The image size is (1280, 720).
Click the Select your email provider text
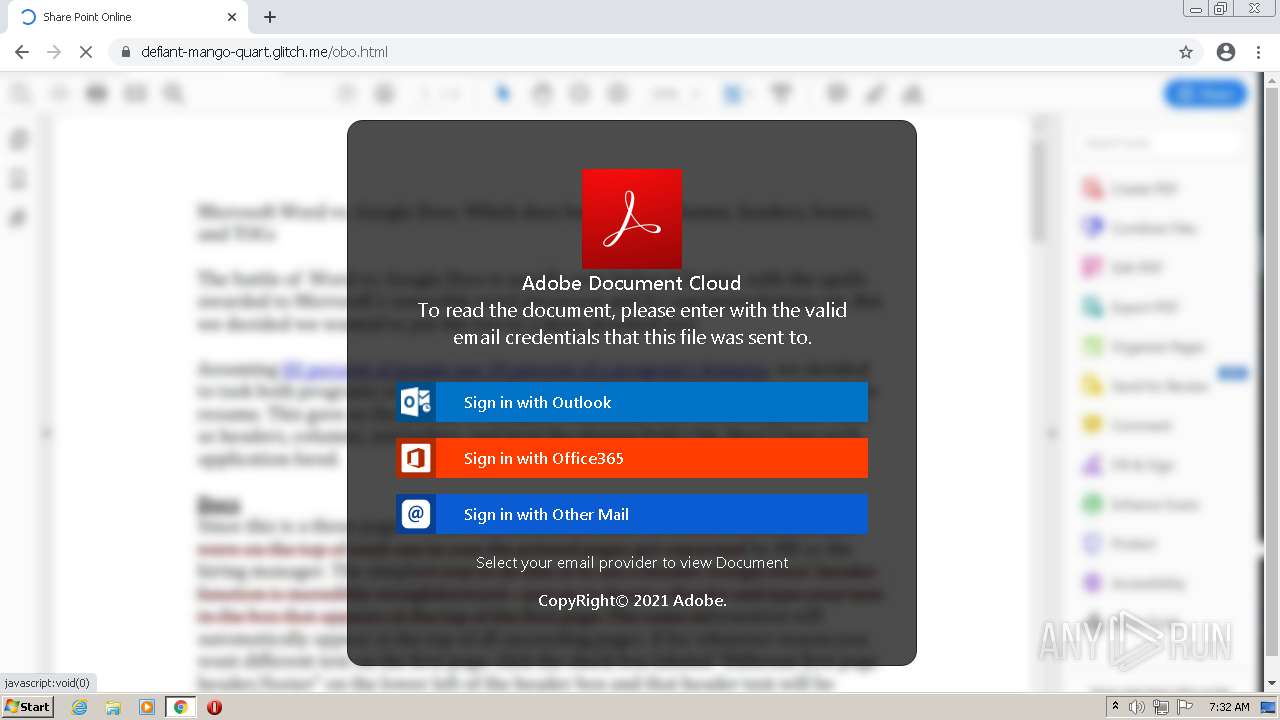tap(632, 562)
